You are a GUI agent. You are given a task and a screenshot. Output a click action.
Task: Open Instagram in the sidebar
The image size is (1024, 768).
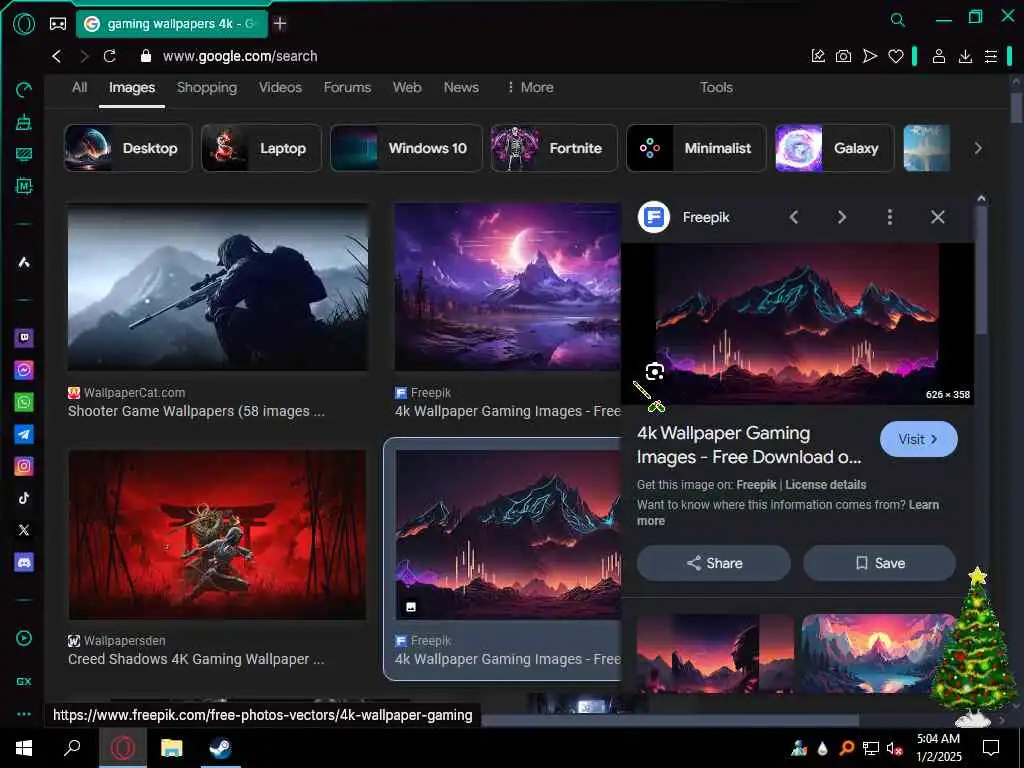click(24, 466)
